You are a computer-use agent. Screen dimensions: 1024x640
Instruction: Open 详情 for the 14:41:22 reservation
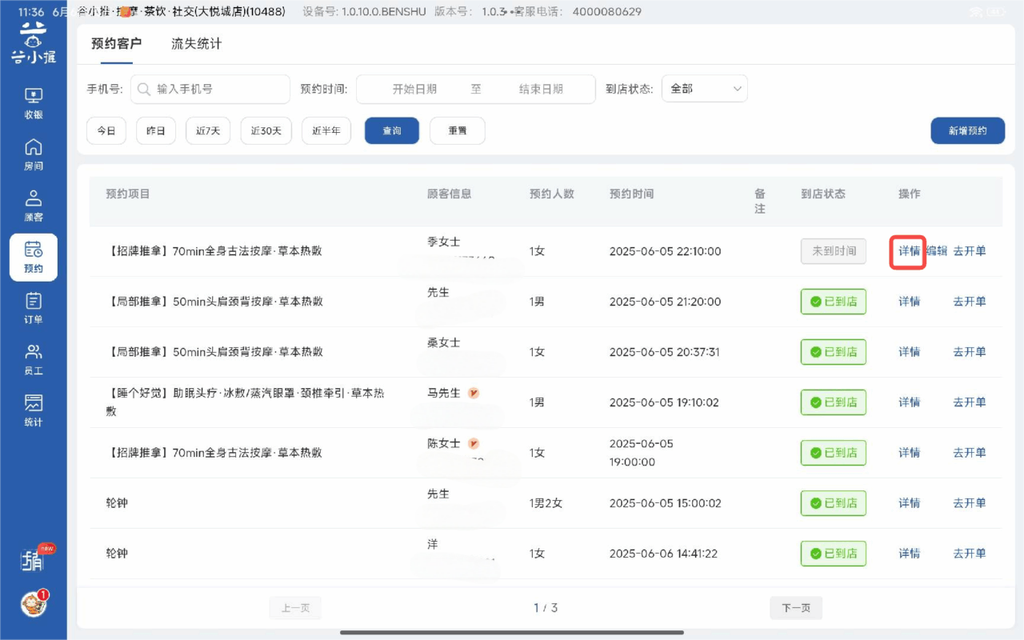click(908, 553)
